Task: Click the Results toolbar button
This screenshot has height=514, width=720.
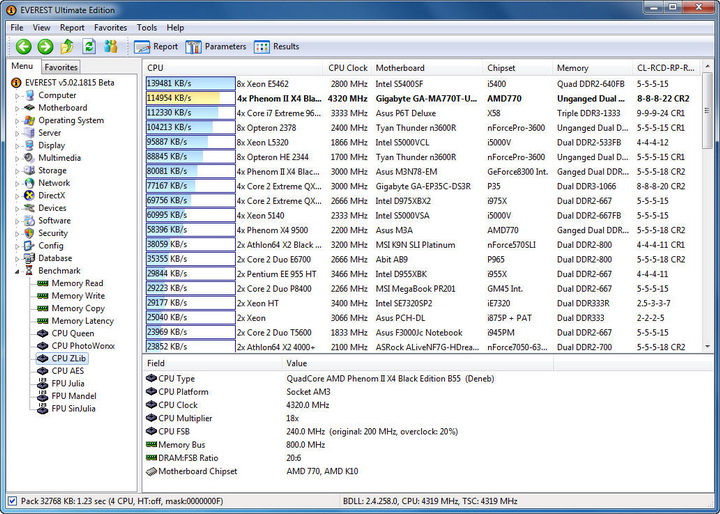Action: click(x=276, y=46)
